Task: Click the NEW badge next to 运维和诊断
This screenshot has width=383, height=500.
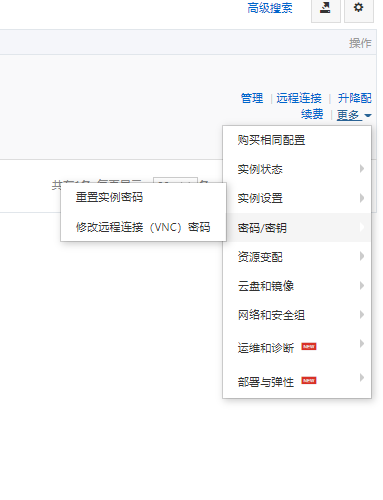Action: pos(309,347)
